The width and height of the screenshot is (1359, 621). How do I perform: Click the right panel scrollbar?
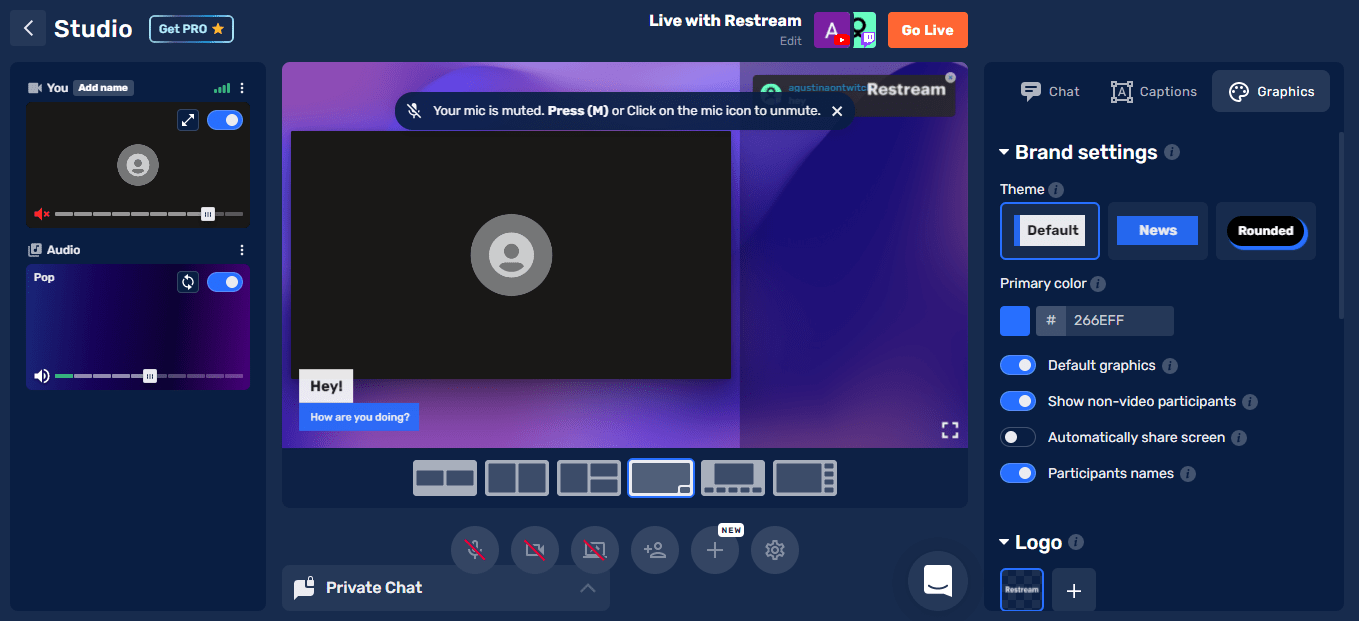tap(1341, 225)
